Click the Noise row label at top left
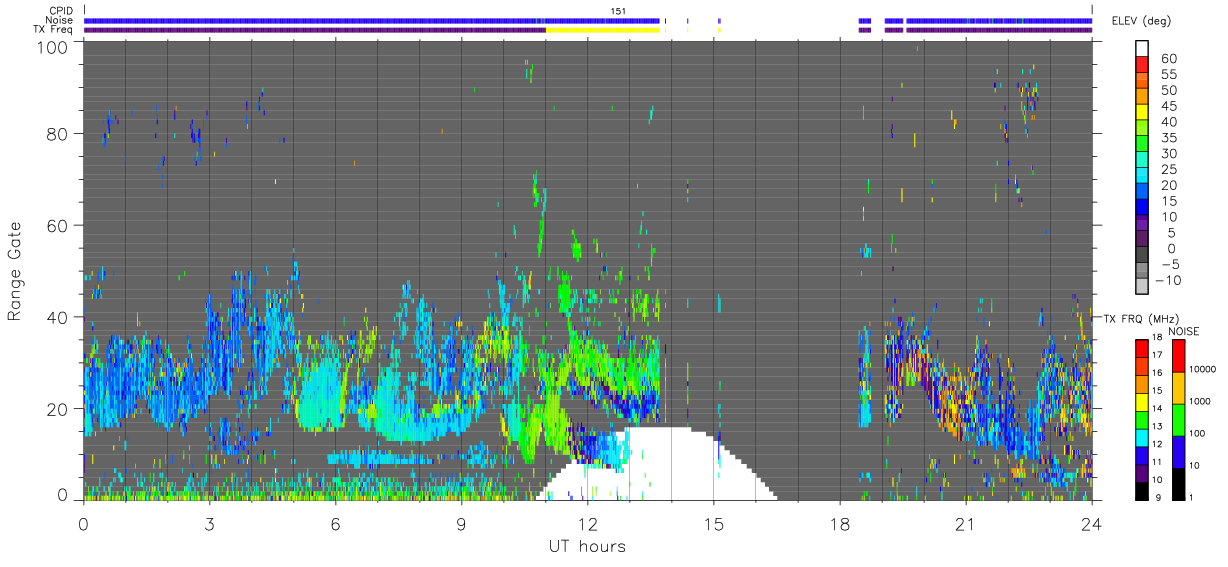Screen dimensions: 1228x567 [60, 20]
